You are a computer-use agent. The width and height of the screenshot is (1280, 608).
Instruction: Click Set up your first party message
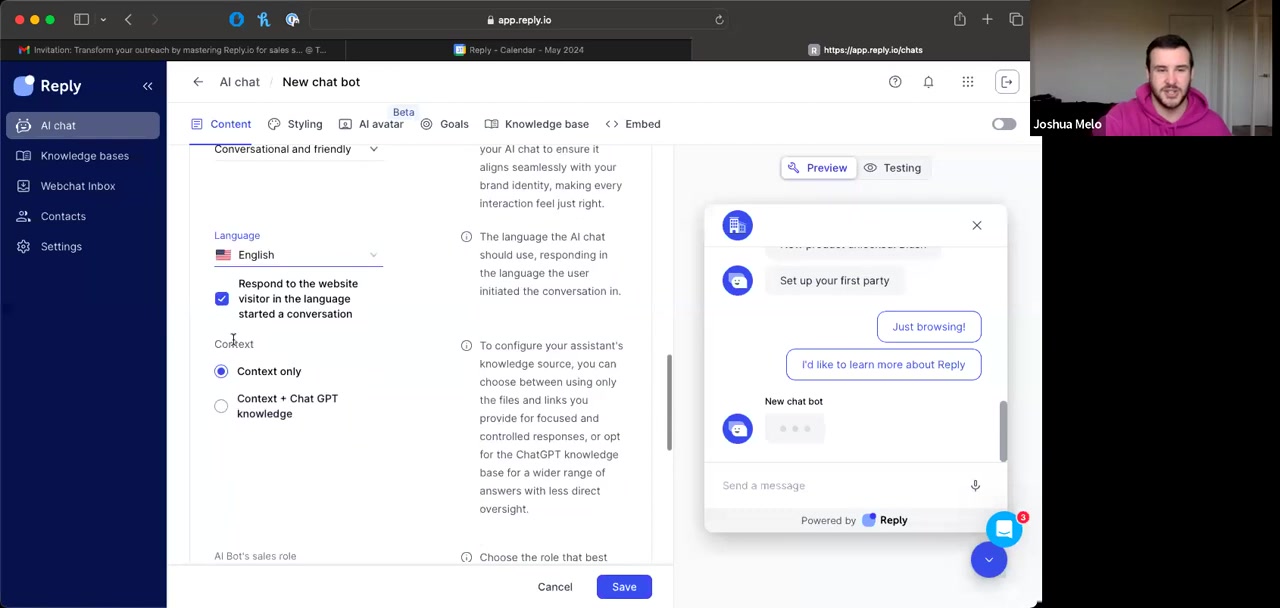[x=834, y=281]
